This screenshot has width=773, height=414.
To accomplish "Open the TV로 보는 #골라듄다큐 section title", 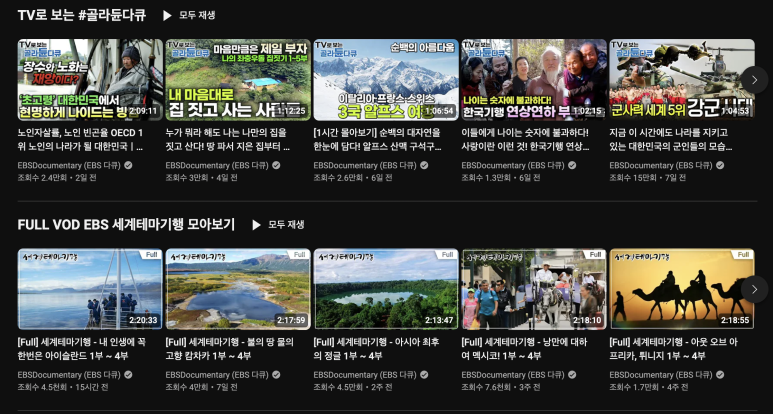I will [82, 15].
